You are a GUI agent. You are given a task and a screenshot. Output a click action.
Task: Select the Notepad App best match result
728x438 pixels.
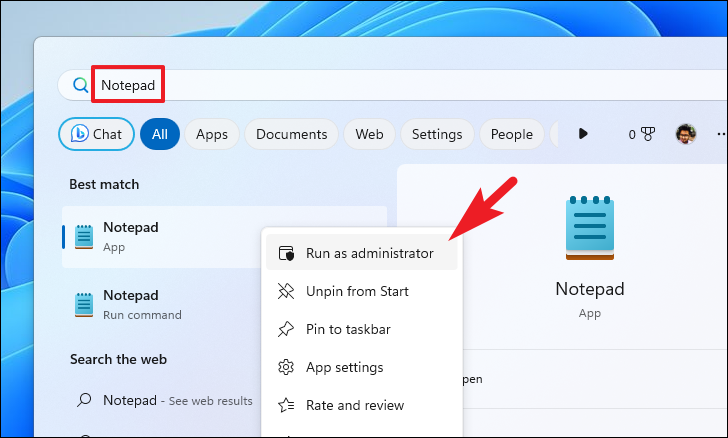tap(225, 237)
